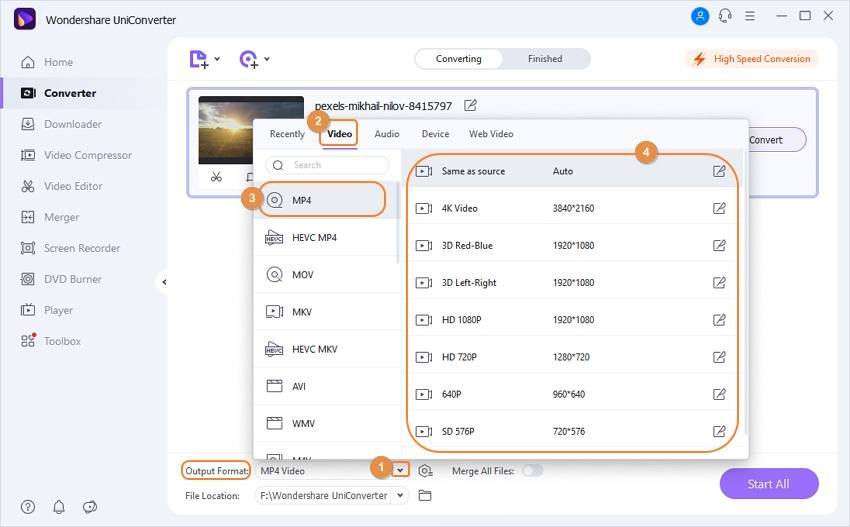Click the edit icon for HD 1080P preset
850x527 pixels.
[x=719, y=320]
